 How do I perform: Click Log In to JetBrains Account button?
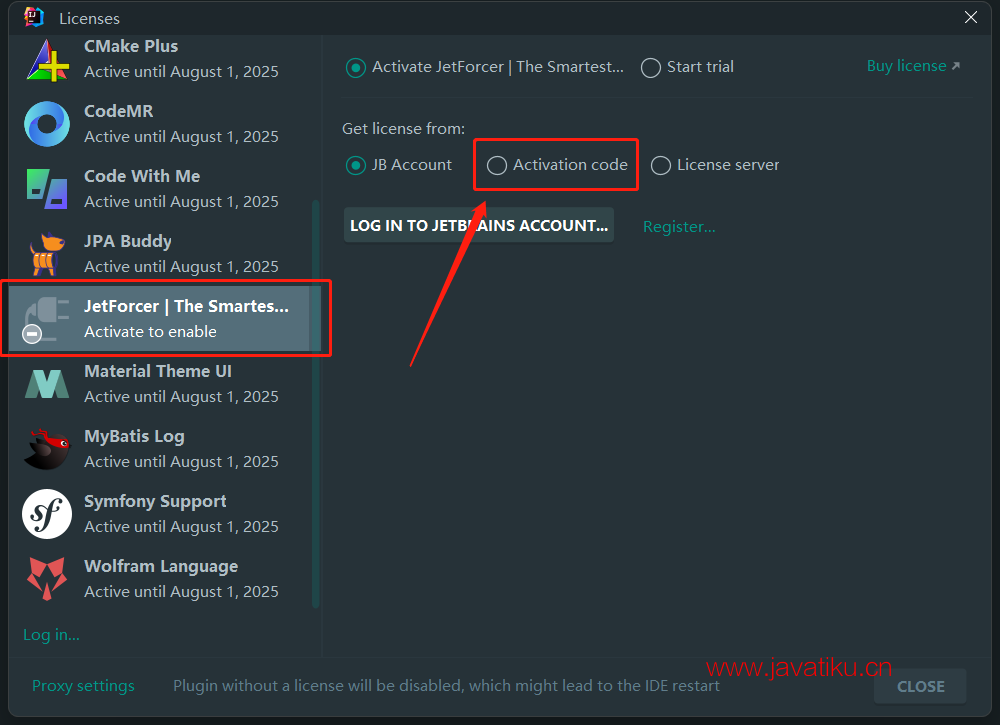coord(479,225)
